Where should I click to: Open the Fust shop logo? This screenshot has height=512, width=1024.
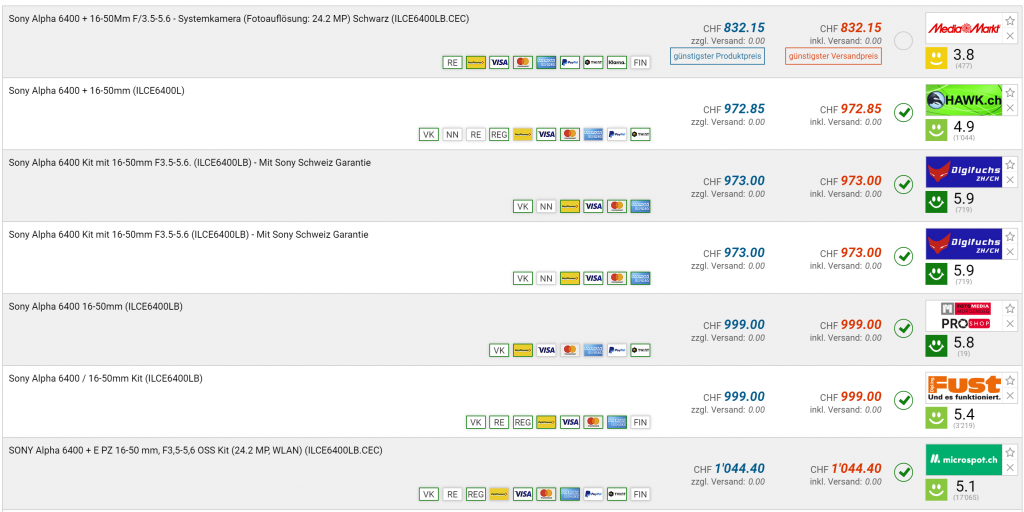(963, 388)
